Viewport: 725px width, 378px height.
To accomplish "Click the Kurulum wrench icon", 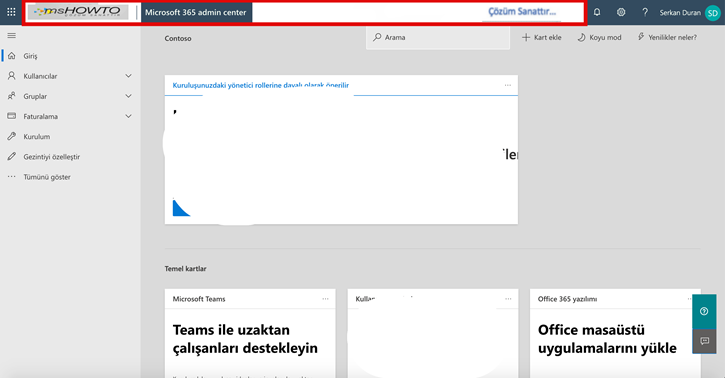I will click(x=12, y=136).
